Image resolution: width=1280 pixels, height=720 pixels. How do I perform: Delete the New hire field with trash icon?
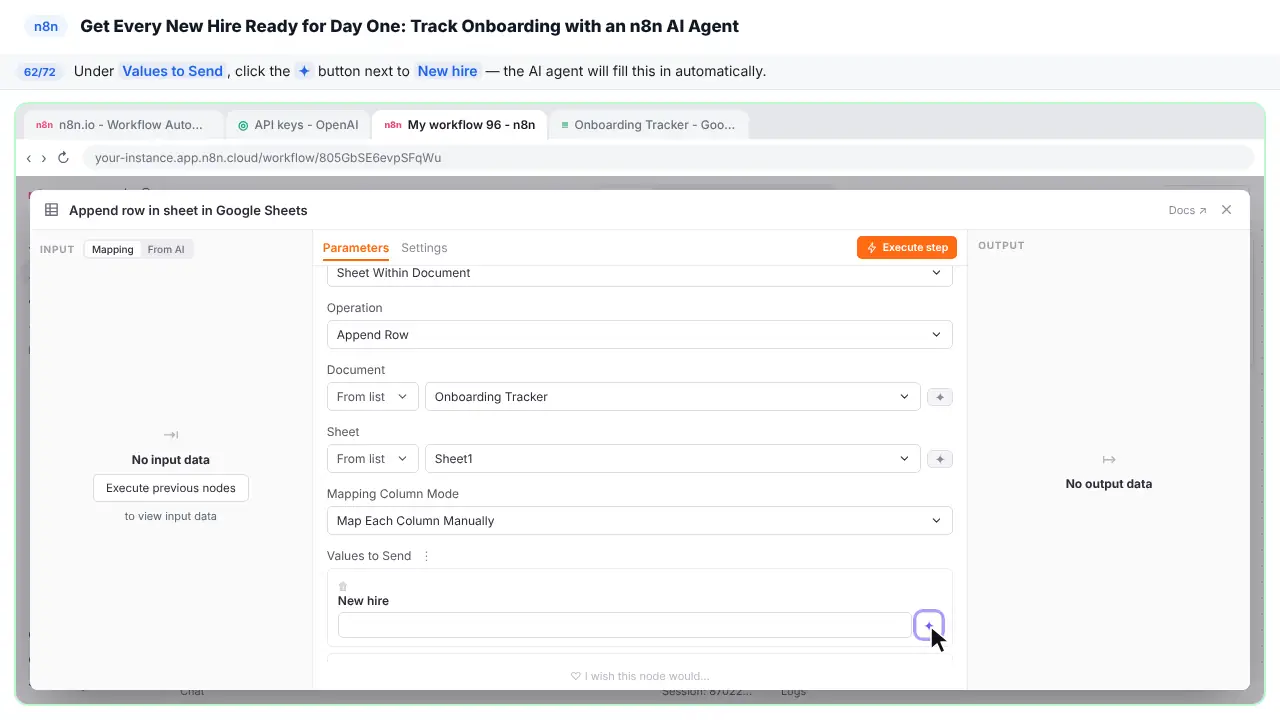[343, 586]
